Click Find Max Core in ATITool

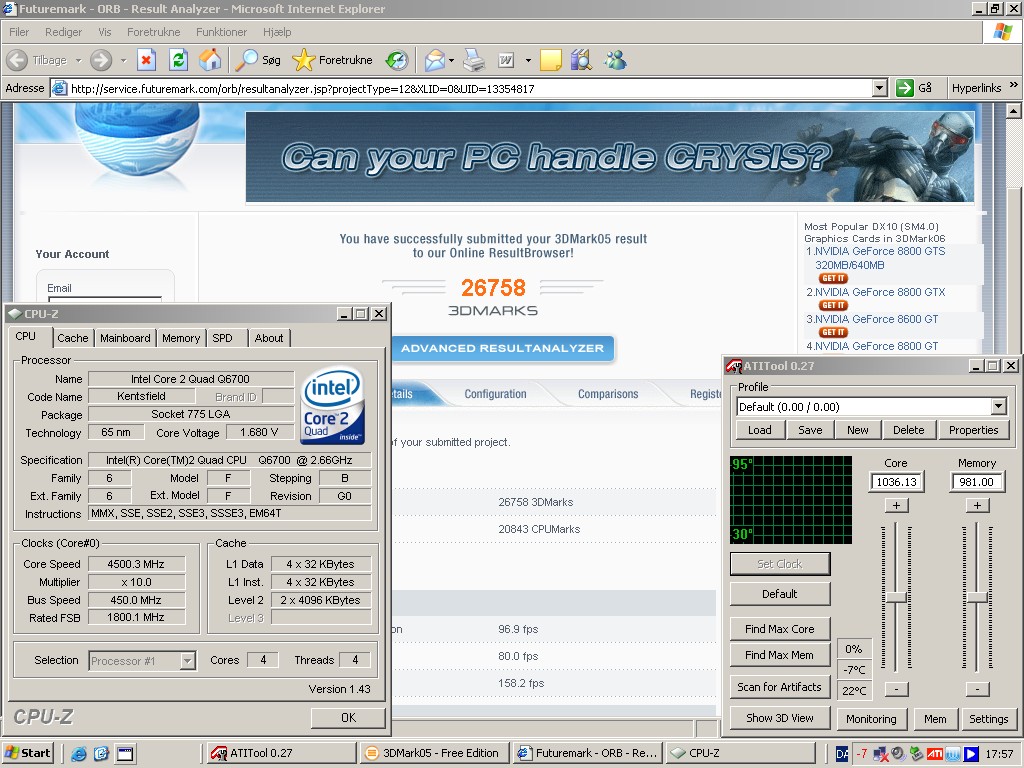(x=780, y=629)
